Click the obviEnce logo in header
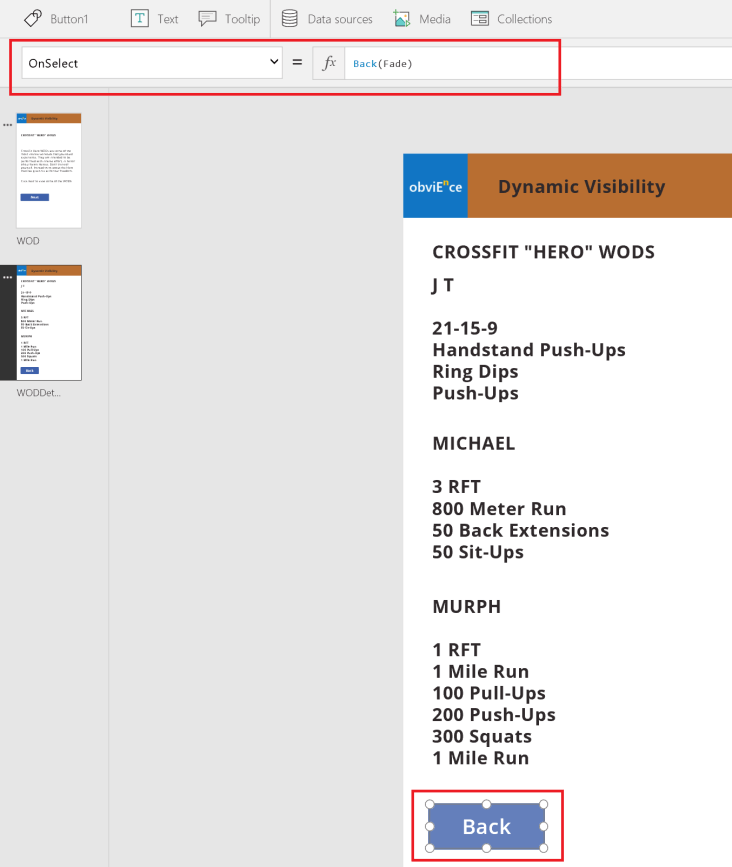The width and height of the screenshot is (732, 867). [435, 186]
